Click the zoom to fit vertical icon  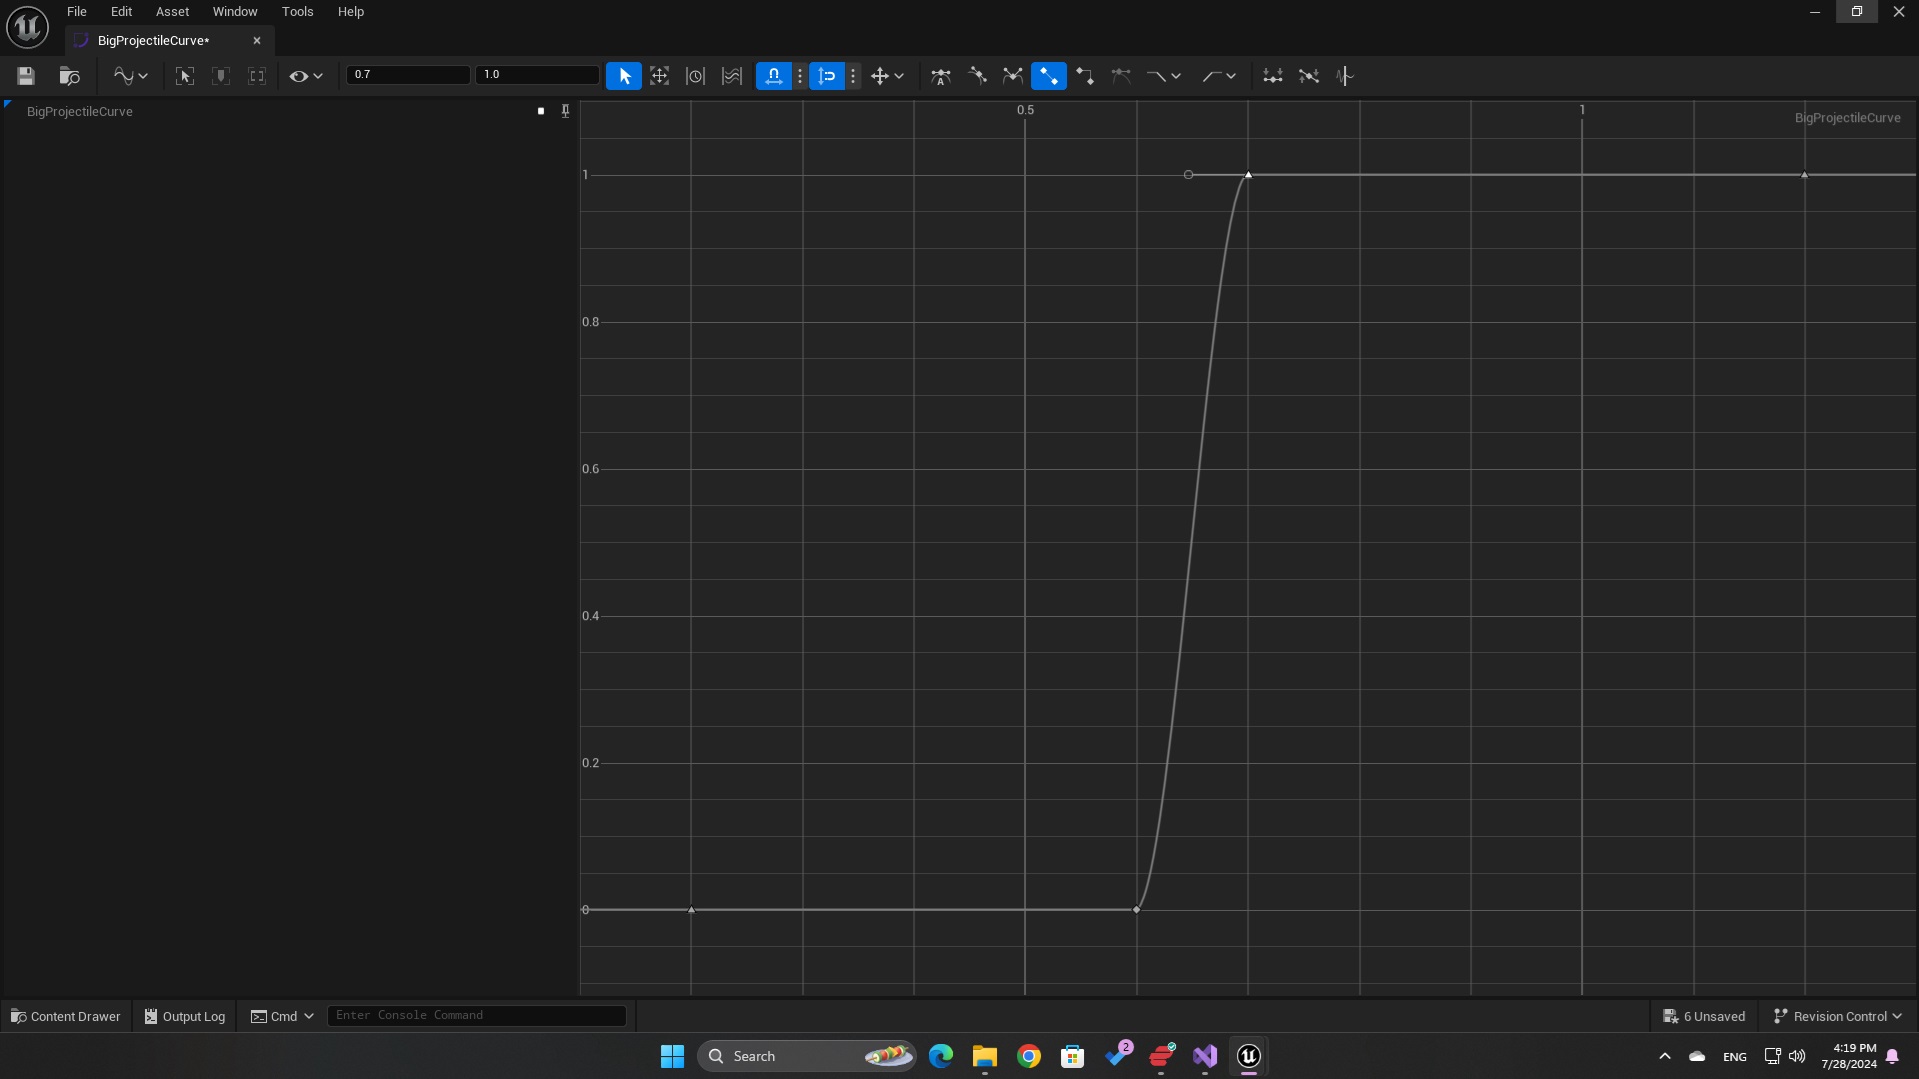221,76
